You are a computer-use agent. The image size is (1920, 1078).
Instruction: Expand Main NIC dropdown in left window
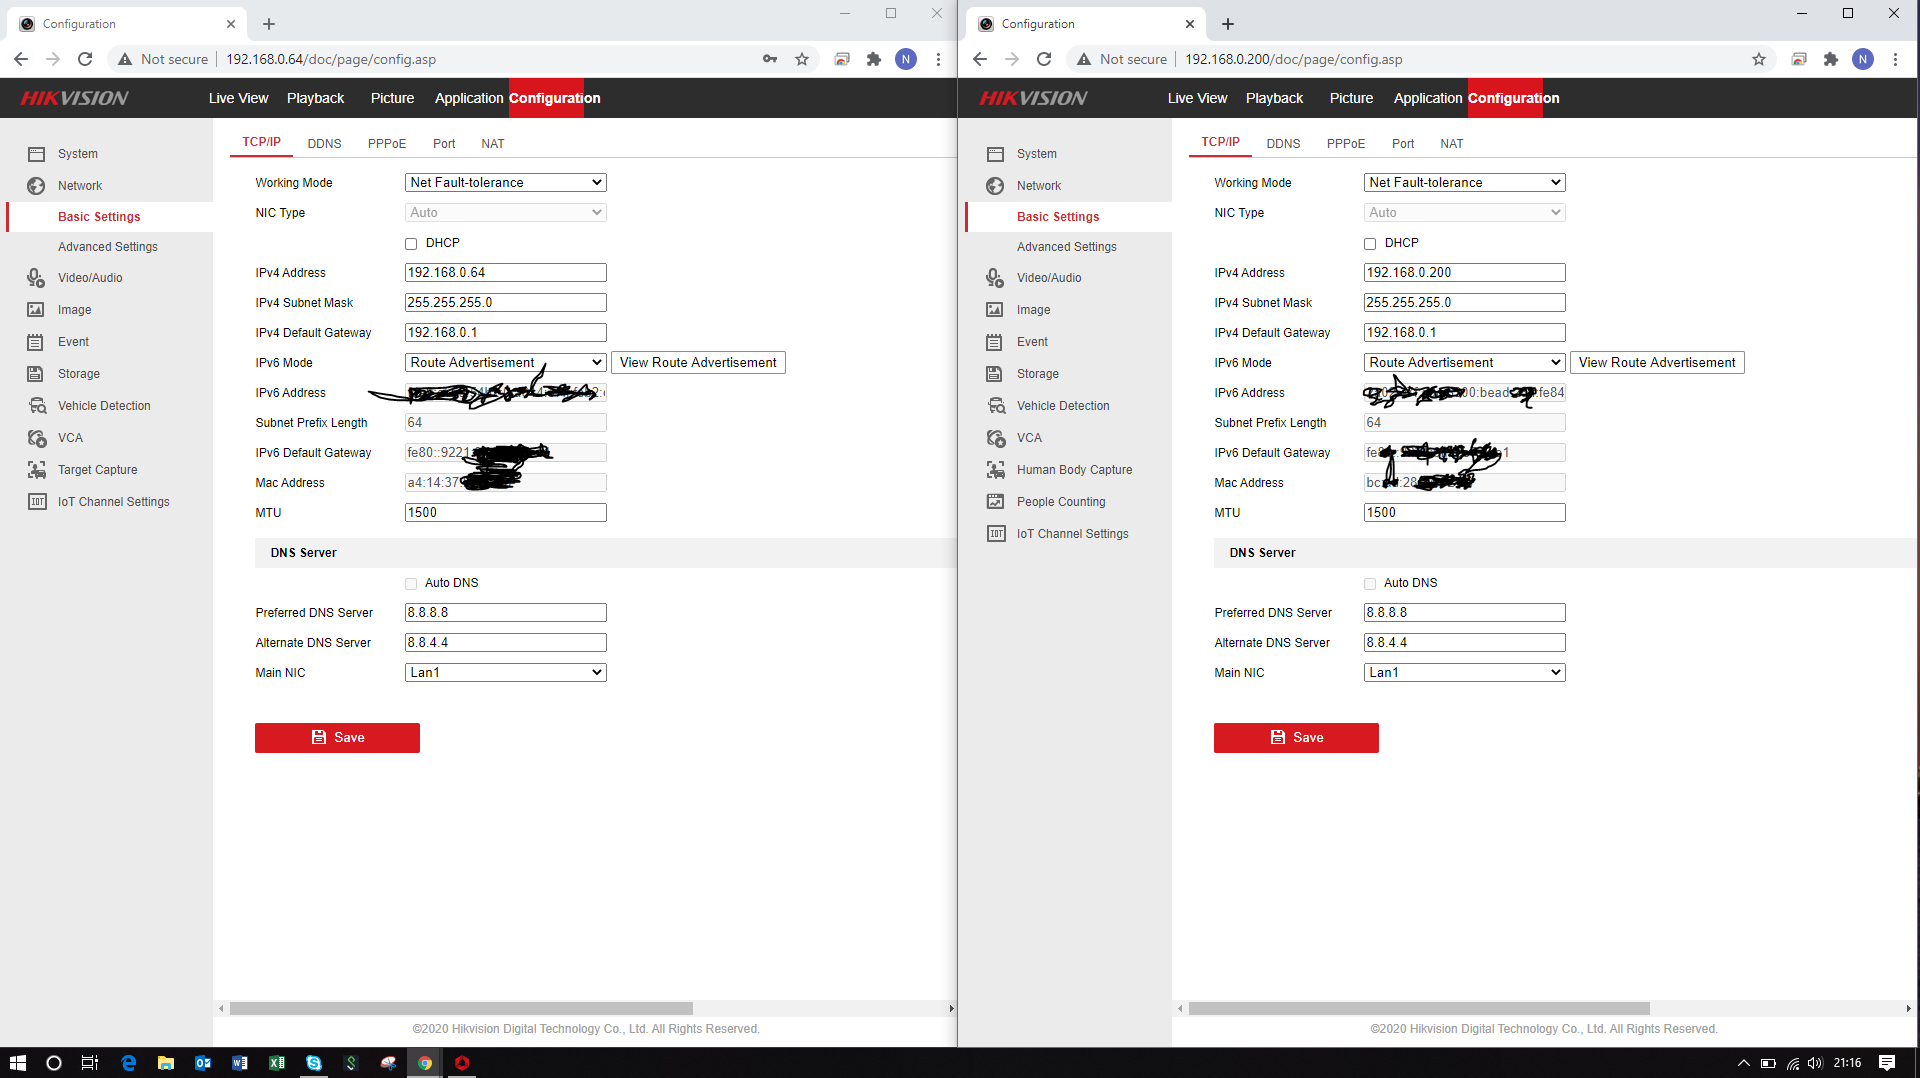point(505,673)
